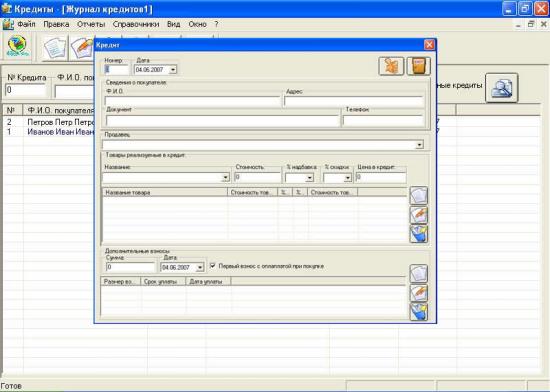Screen dimensions: 550x392
Task: Click Дата уплаты column header
Action: tap(208, 282)
